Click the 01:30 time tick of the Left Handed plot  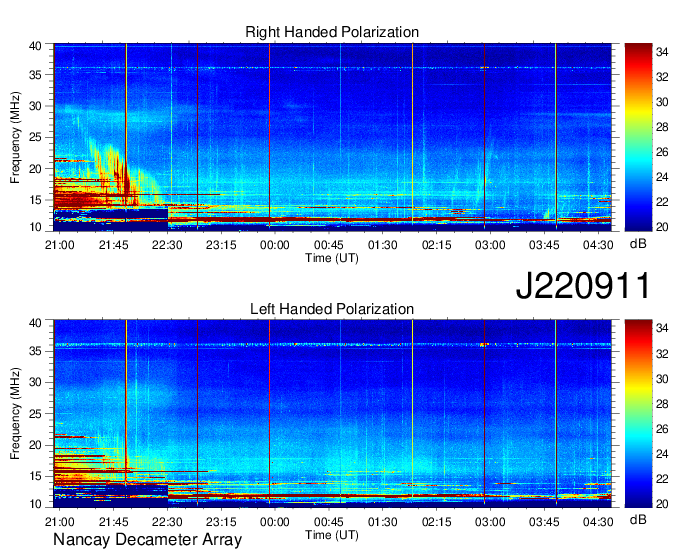click(x=382, y=522)
